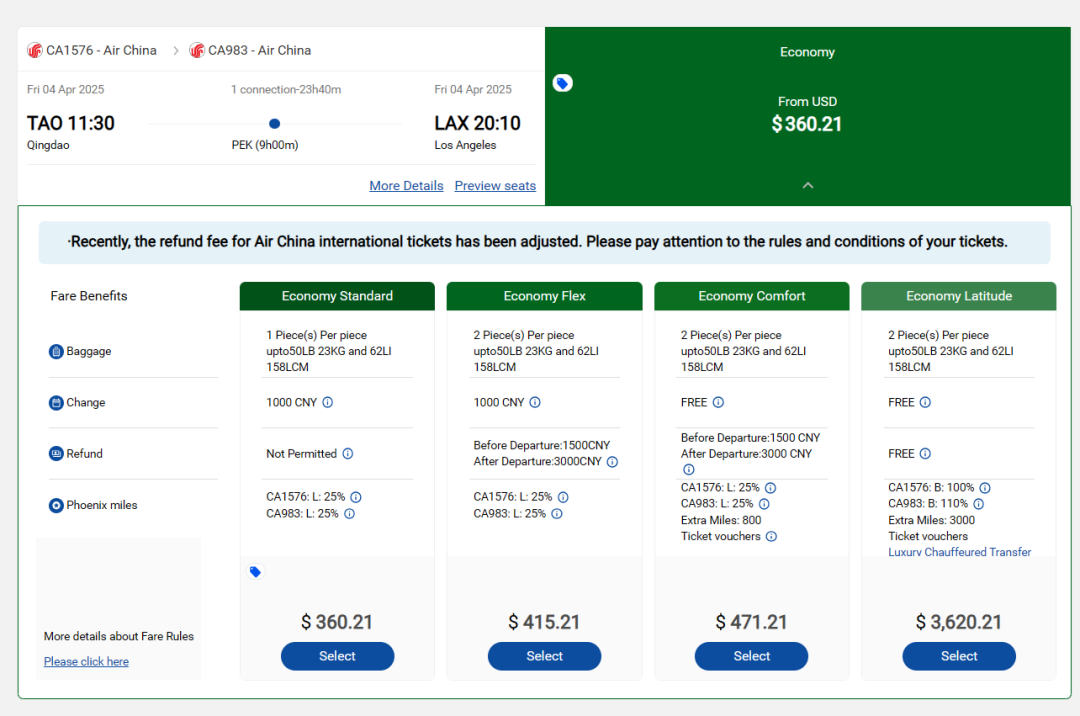Click the 'PEK (9h00m)' layover label
This screenshot has height=716, width=1080.
[265, 145]
